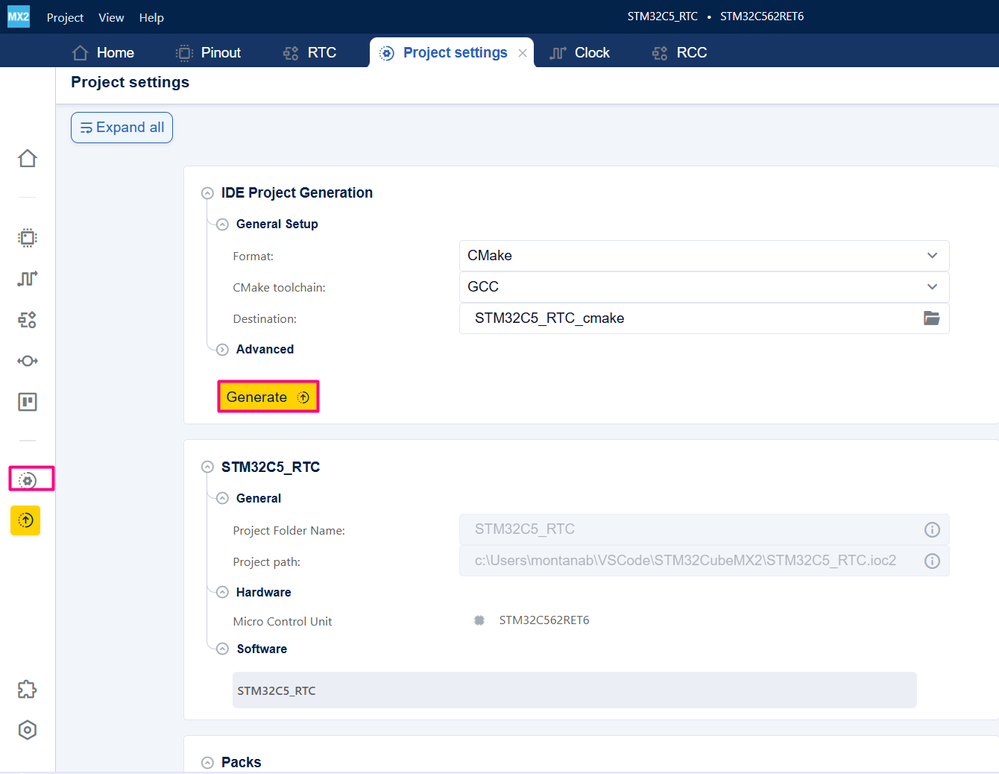Click the Project Folder Name field

pyautogui.click(x=704, y=529)
